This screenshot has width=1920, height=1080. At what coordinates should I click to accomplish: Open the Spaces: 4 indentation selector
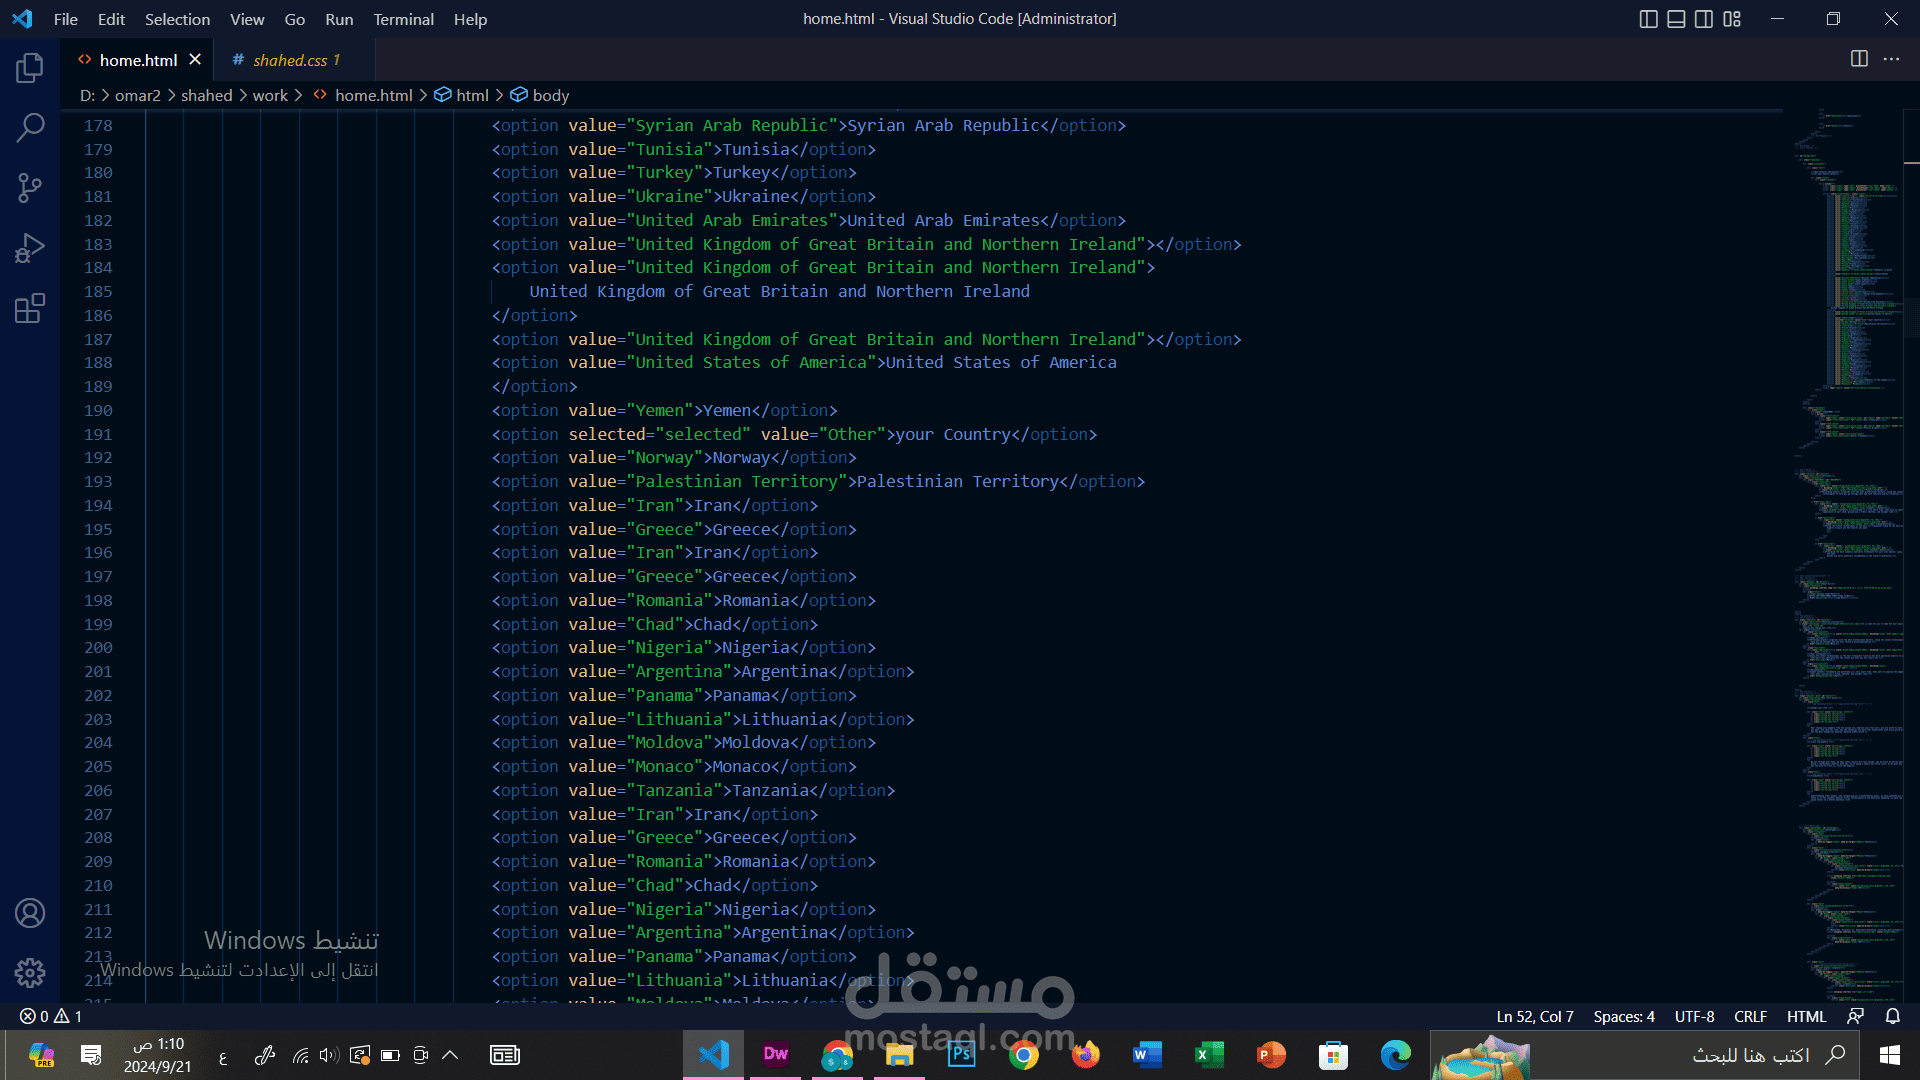pyautogui.click(x=1624, y=1016)
